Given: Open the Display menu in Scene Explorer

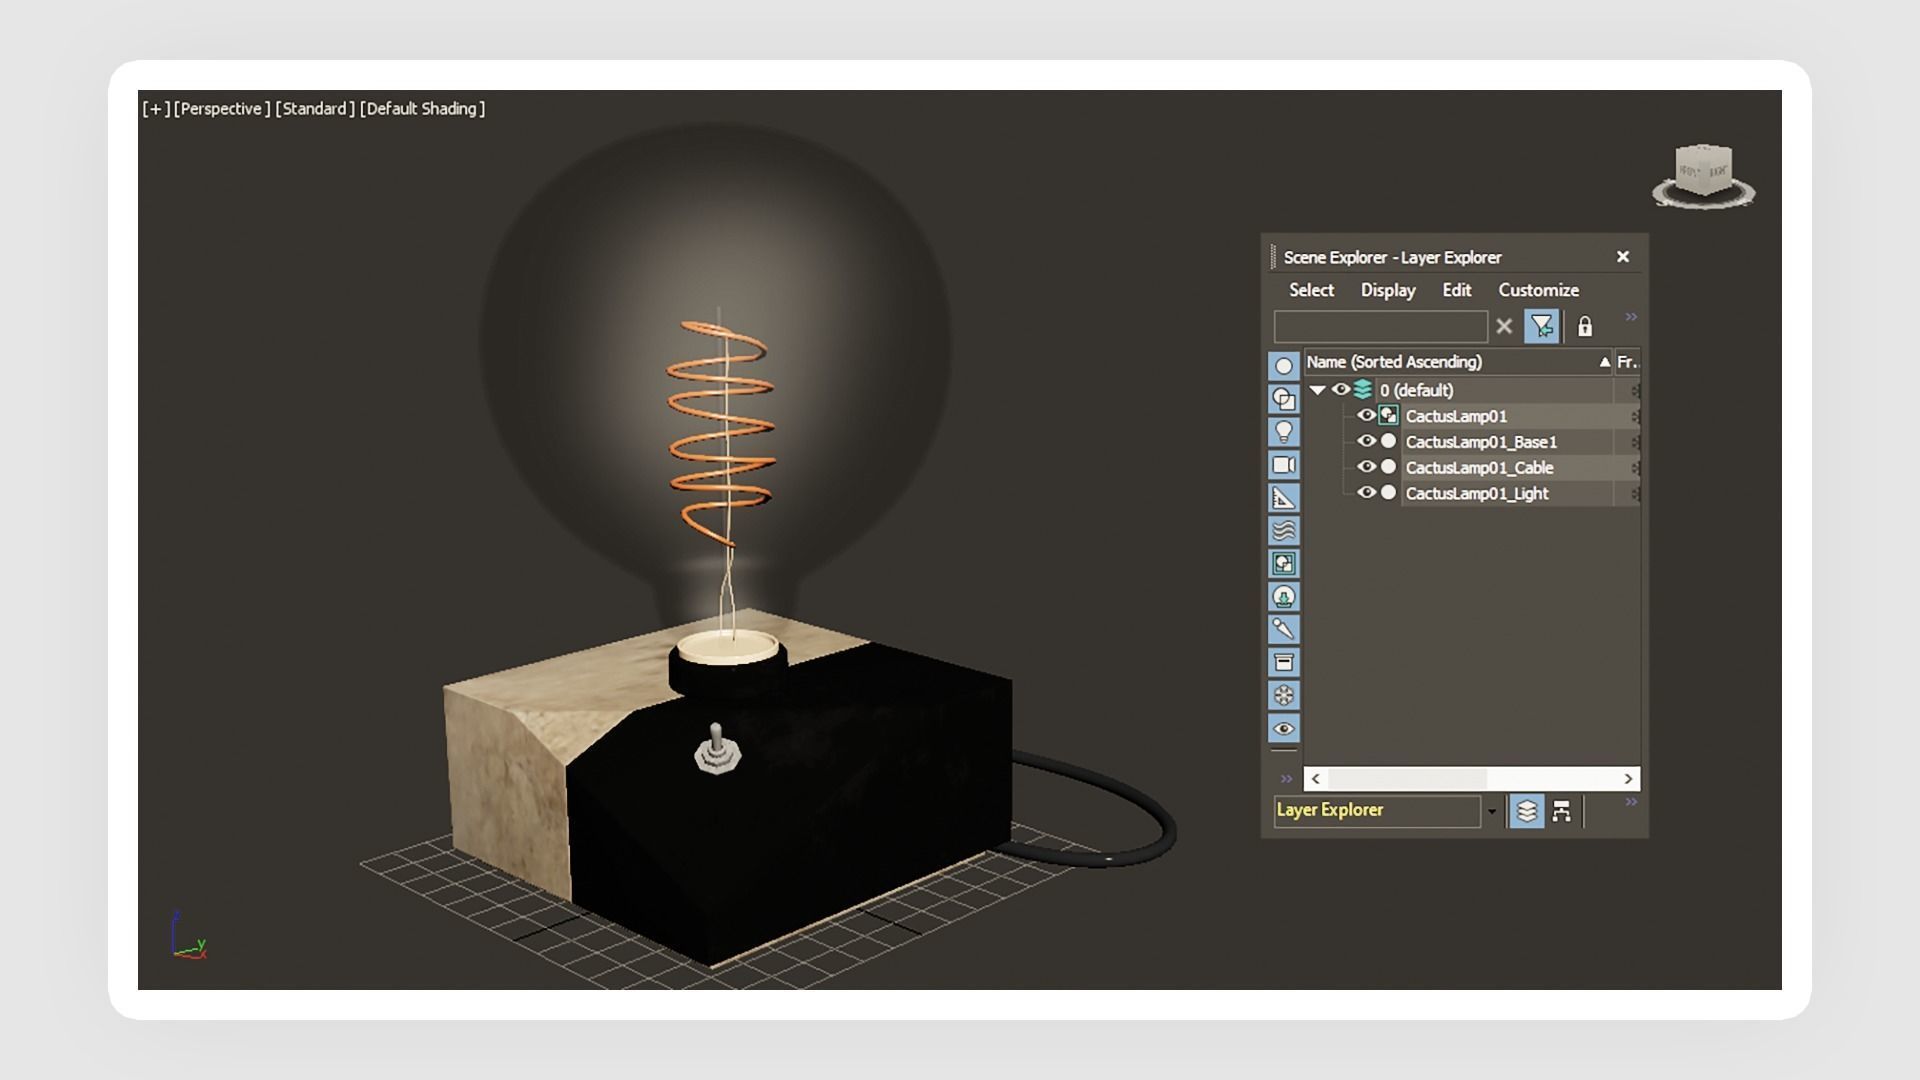Looking at the screenshot, I should pos(1387,290).
